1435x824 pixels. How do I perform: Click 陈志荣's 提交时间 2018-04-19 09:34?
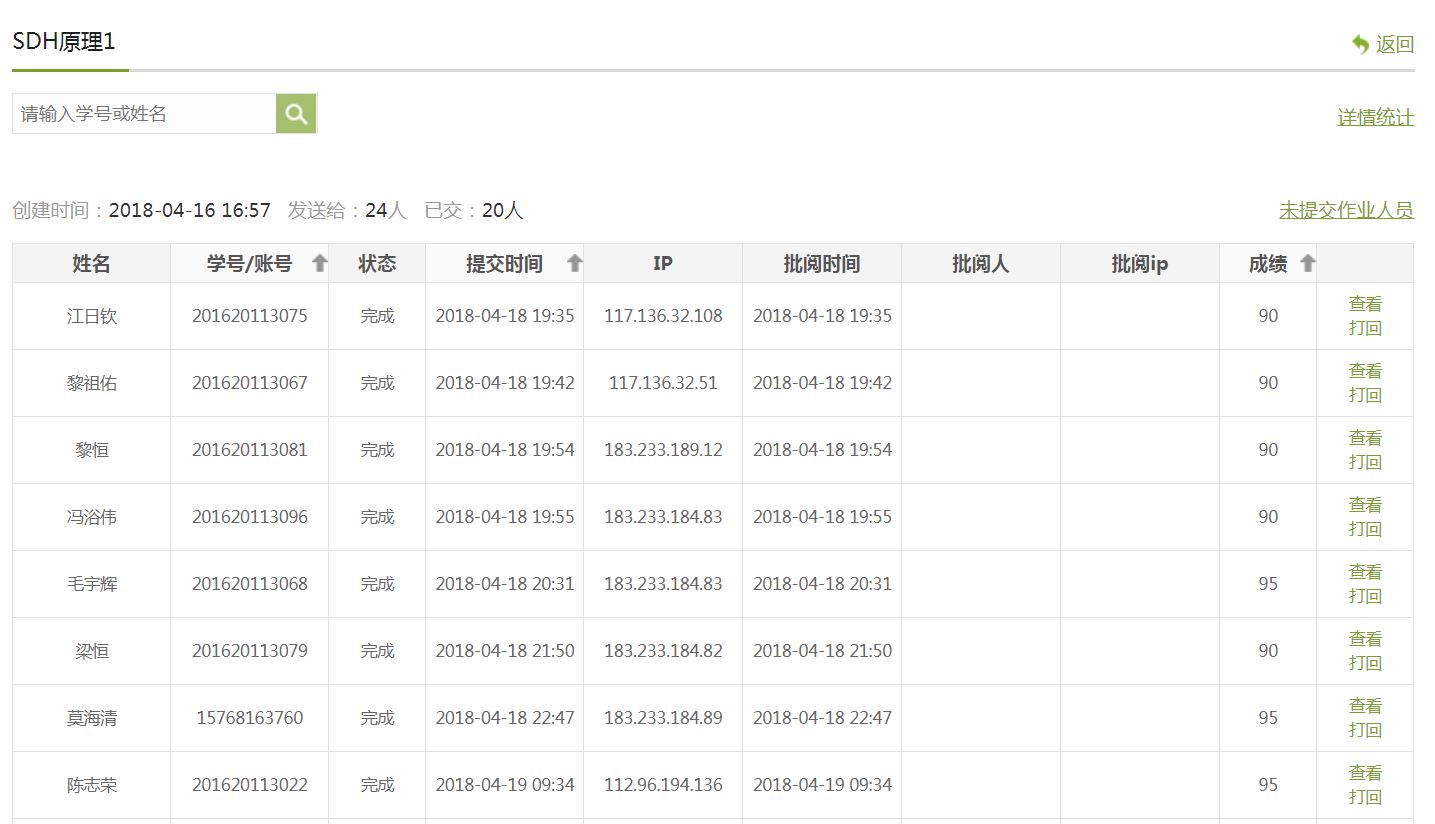(505, 785)
